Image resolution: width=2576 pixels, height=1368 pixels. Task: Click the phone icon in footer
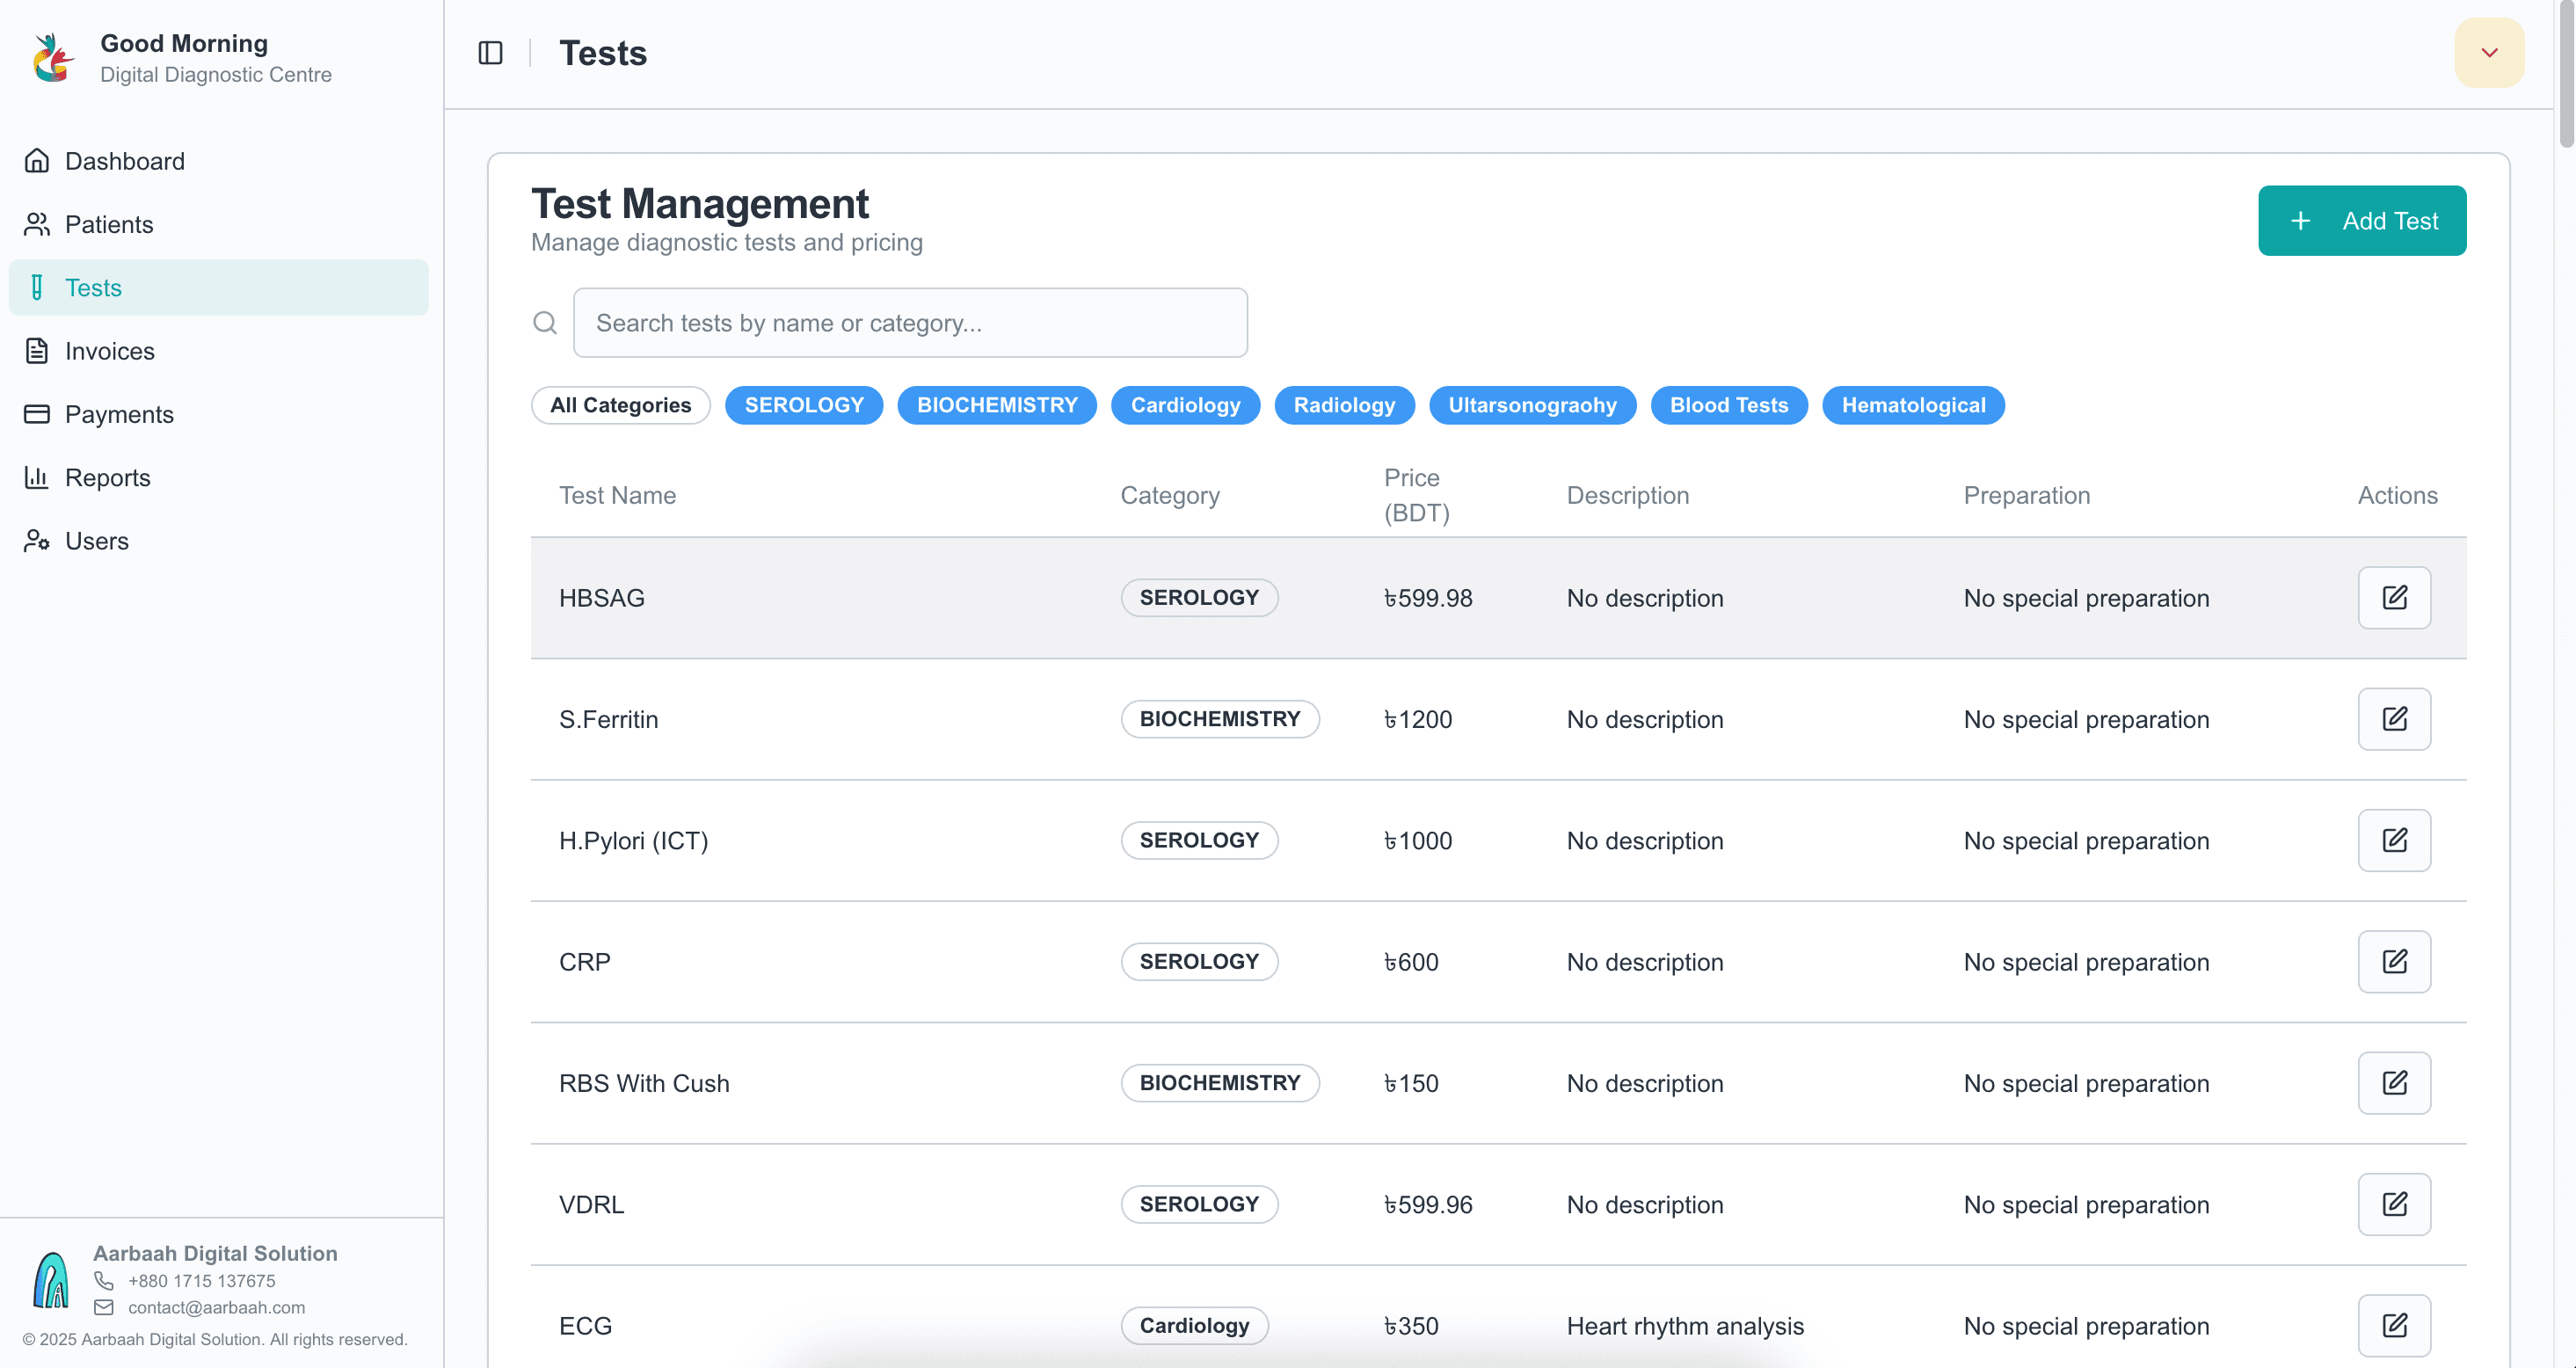[x=104, y=1281]
